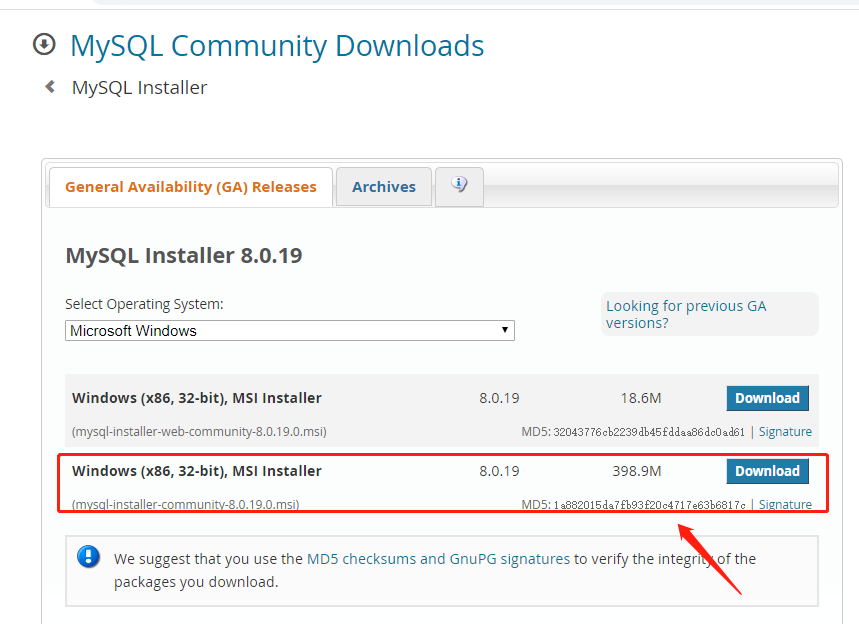This screenshot has height=624, width=859.
Task: Click the back arrow next to MySQL Installer
Action: (x=50, y=87)
